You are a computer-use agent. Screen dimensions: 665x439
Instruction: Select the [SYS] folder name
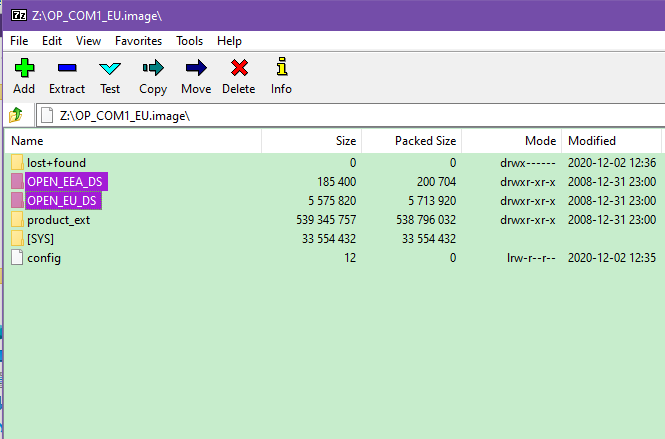pos(40,239)
